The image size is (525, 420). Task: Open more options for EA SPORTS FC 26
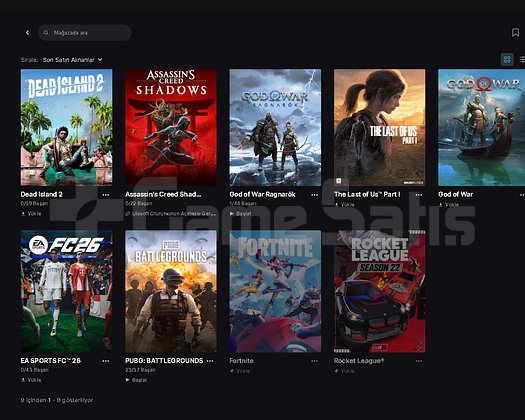pyautogui.click(x=106, y=361)
